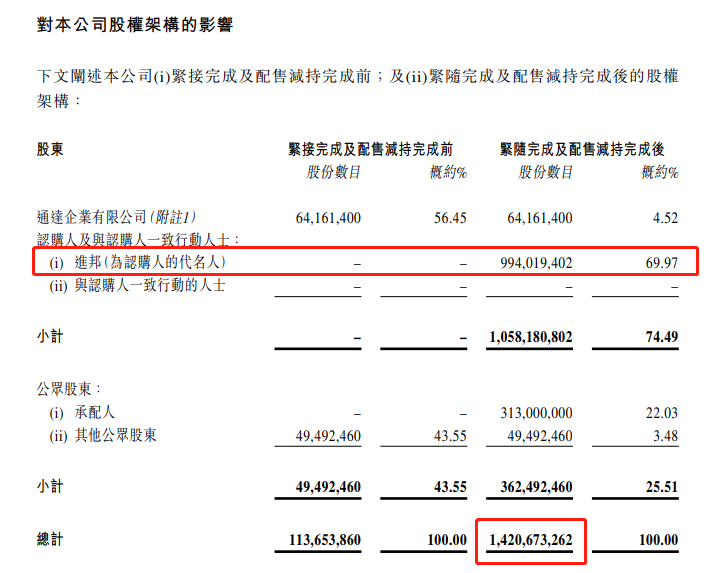711x573 pixels.
Task: Select the percentage 25.51
Action: click(662, 487)
